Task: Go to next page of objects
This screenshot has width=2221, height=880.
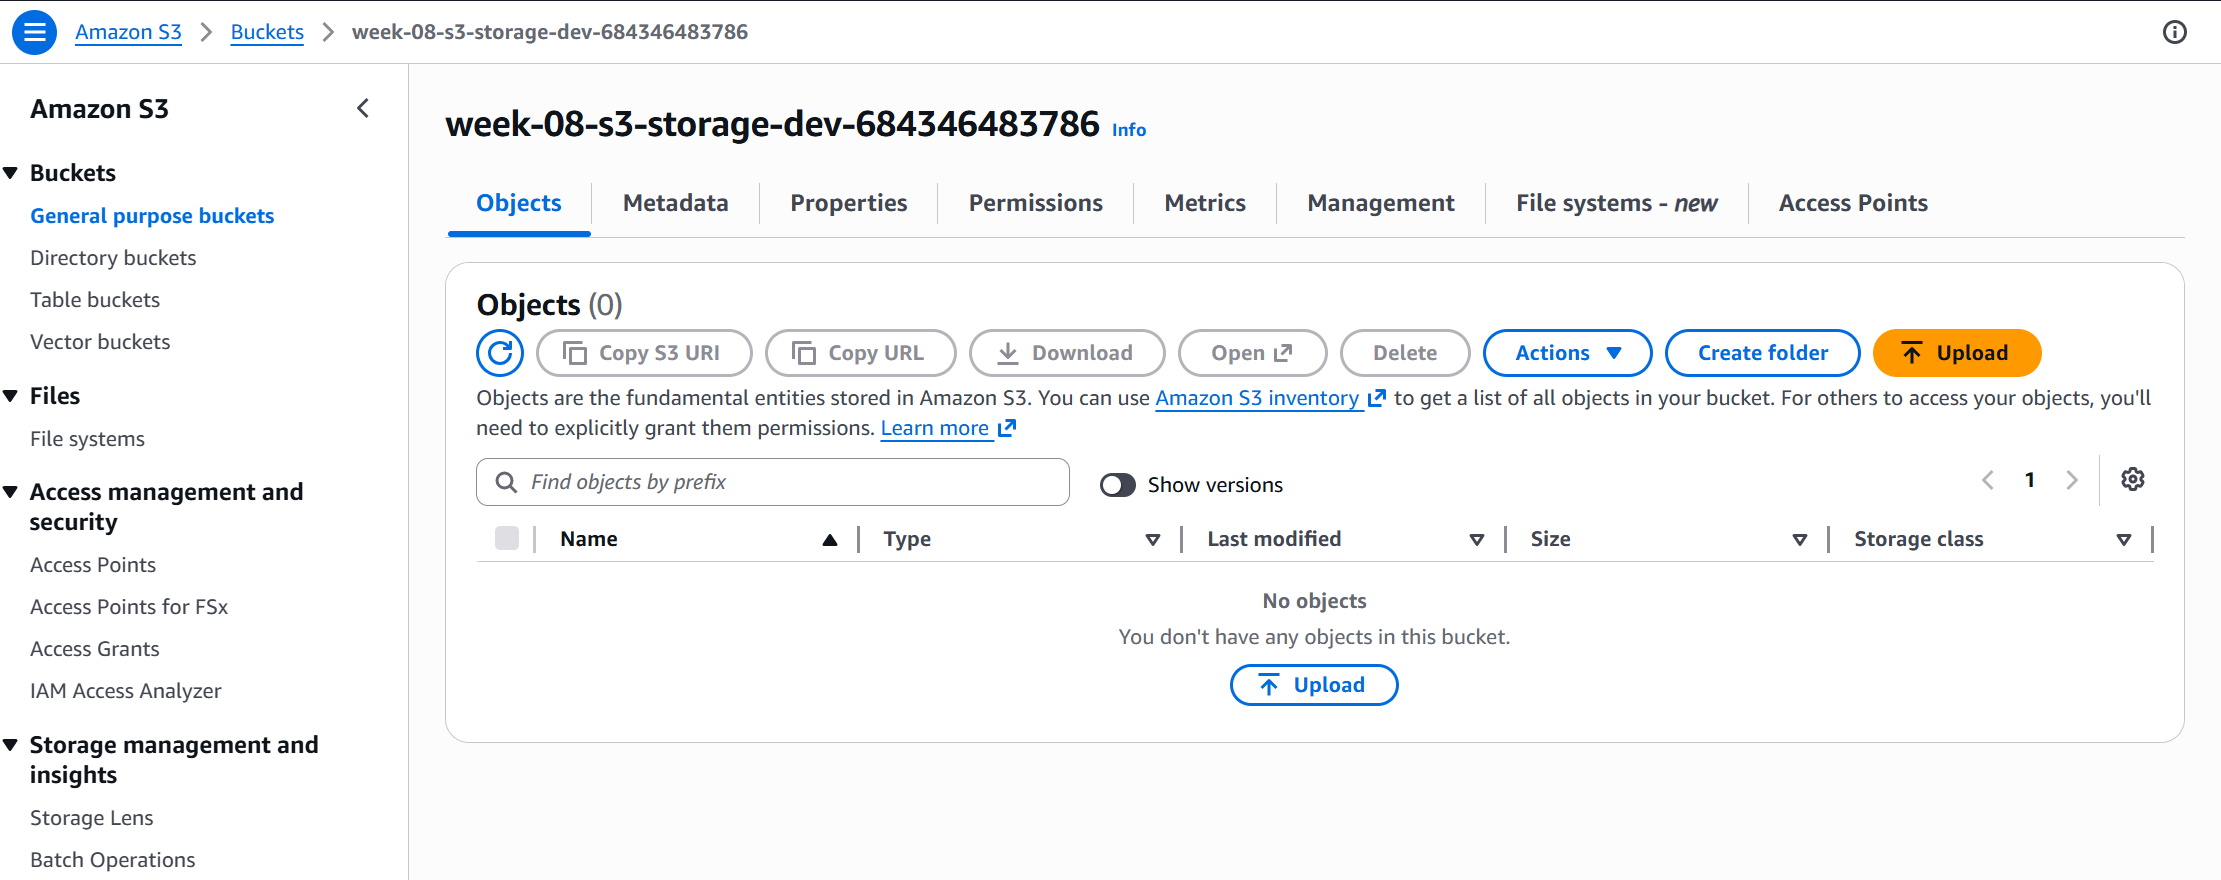Action: (2072, 480)
